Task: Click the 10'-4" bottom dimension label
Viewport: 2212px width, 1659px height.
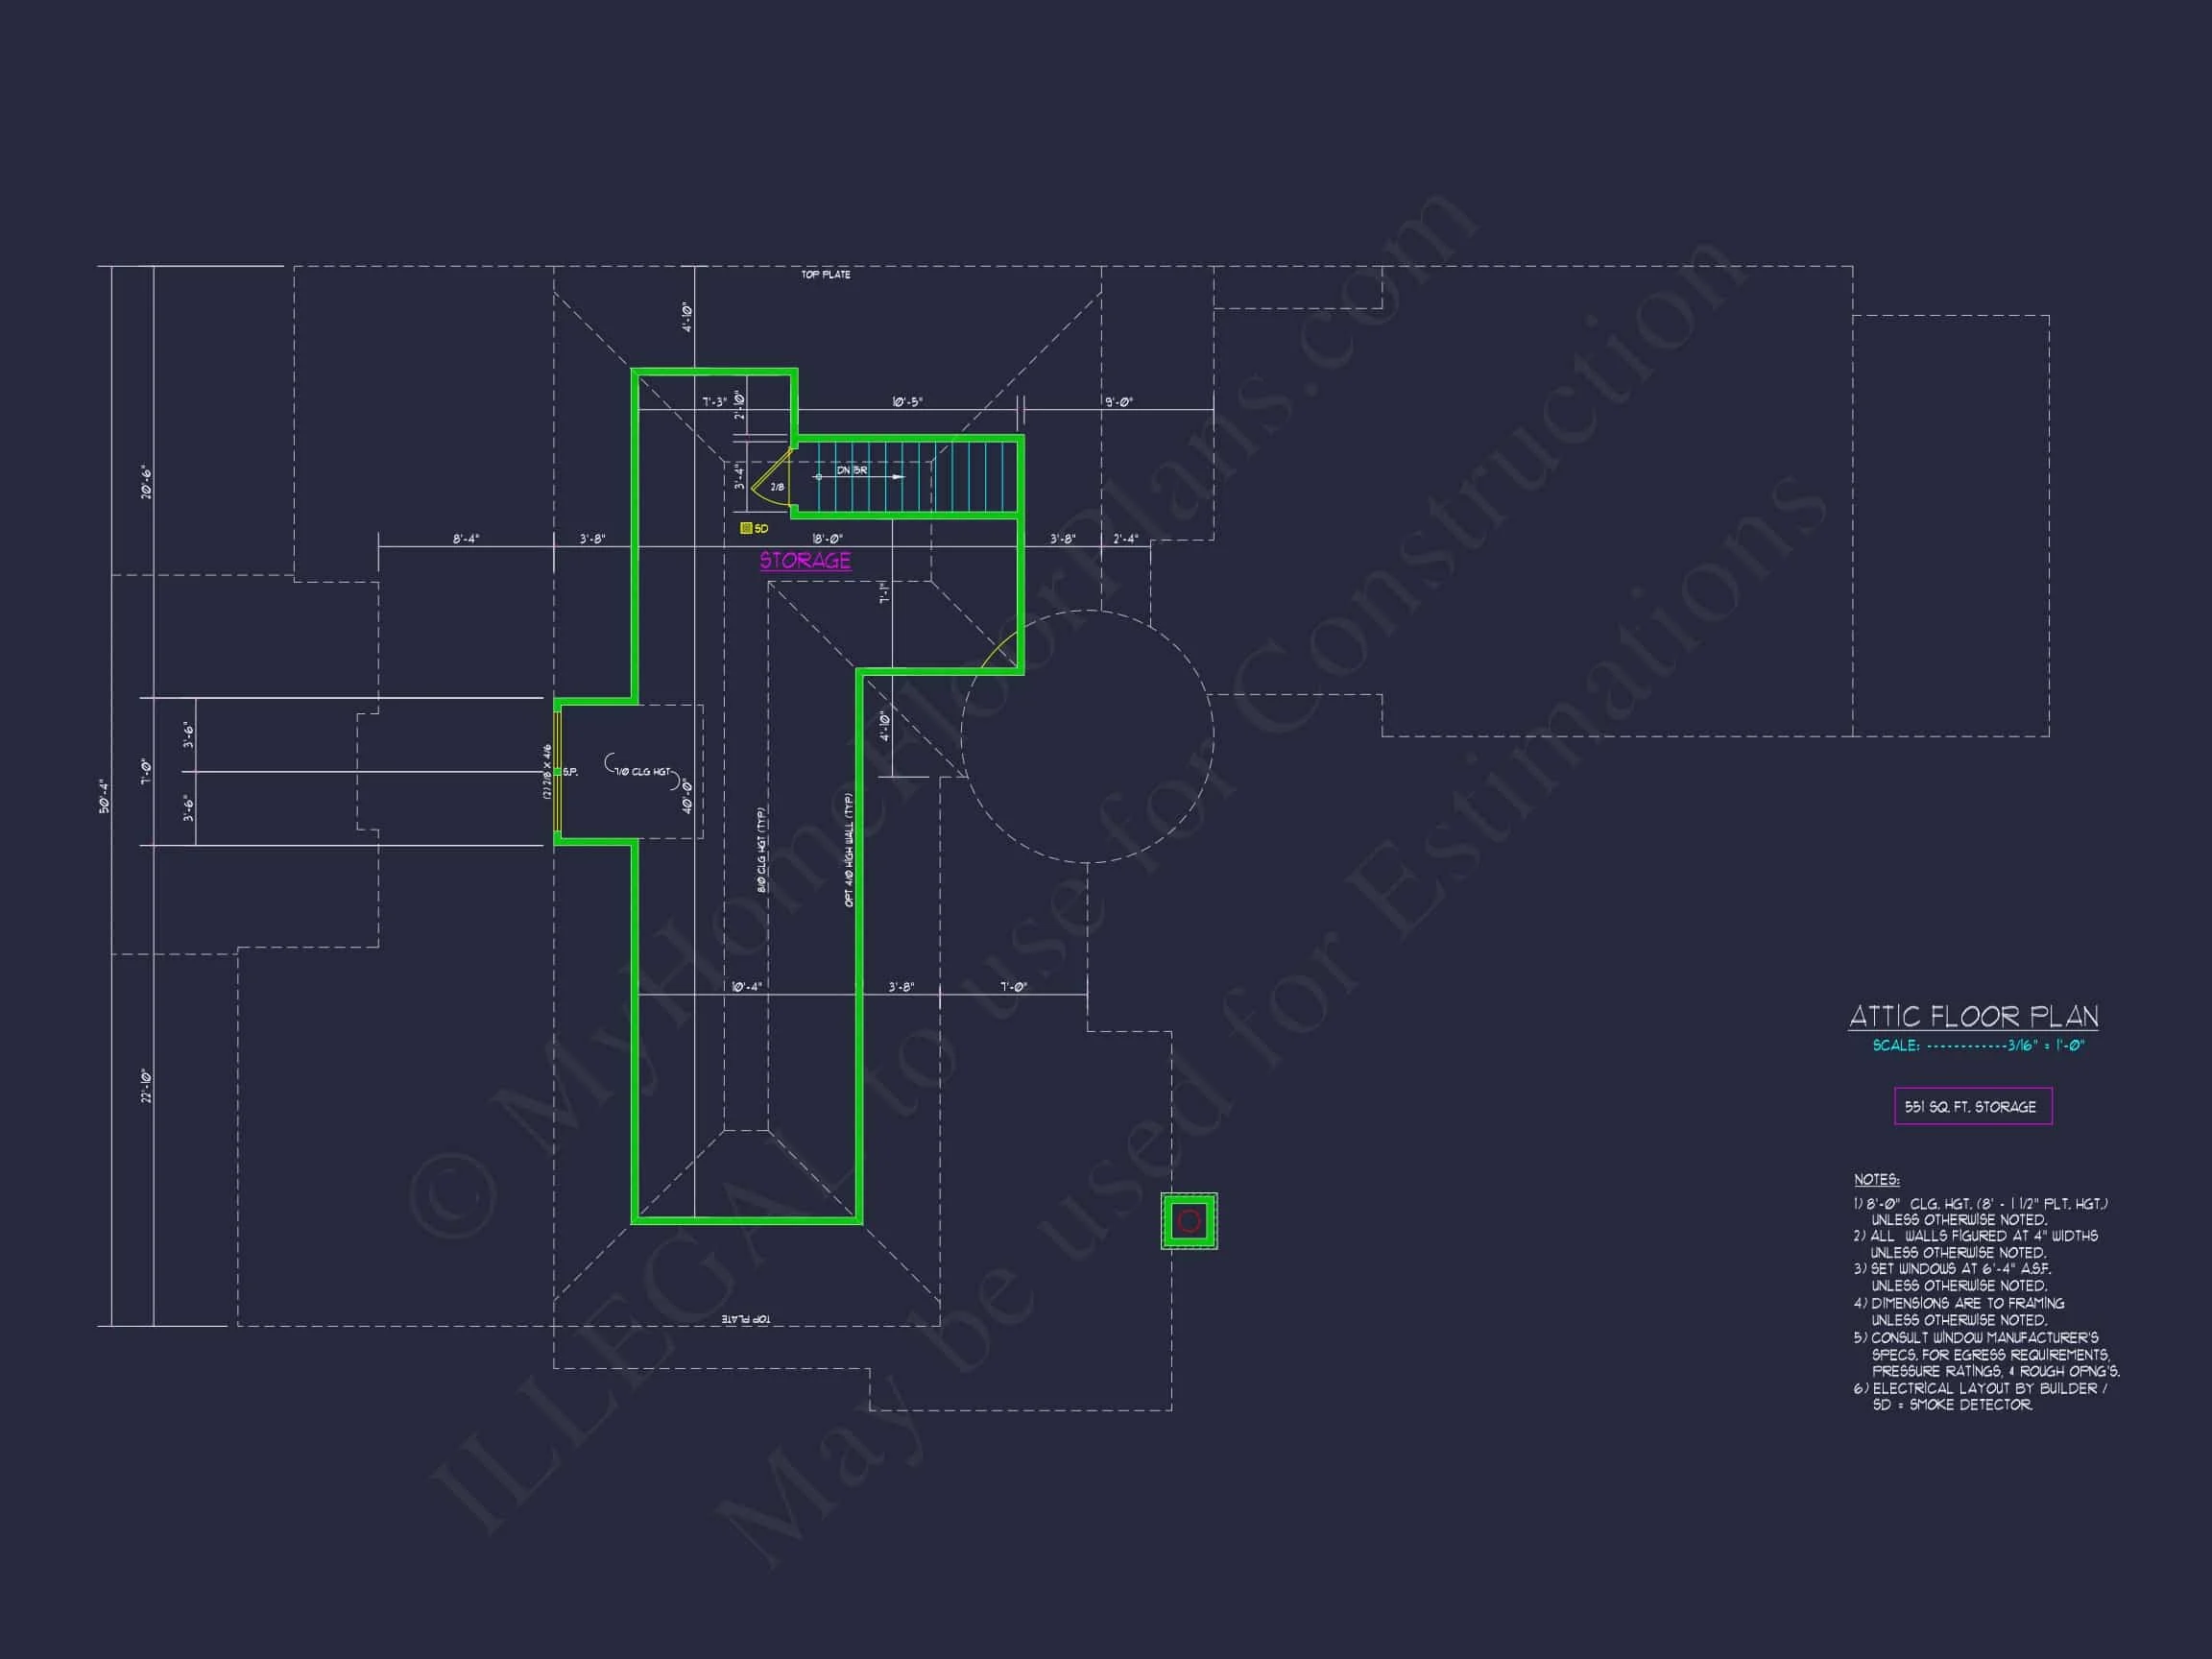Action: pos(746,987)
